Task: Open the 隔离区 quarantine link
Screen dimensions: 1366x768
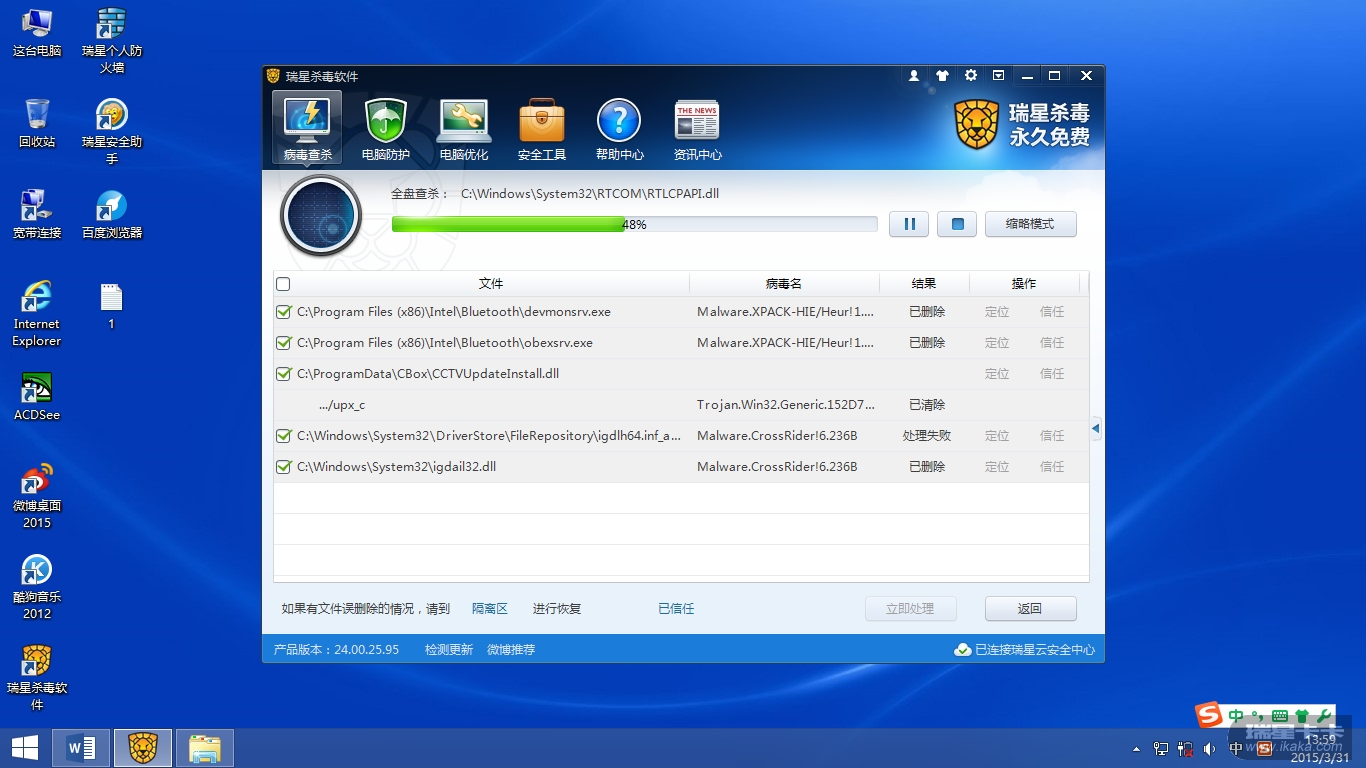Action: [x=490, y=609]
